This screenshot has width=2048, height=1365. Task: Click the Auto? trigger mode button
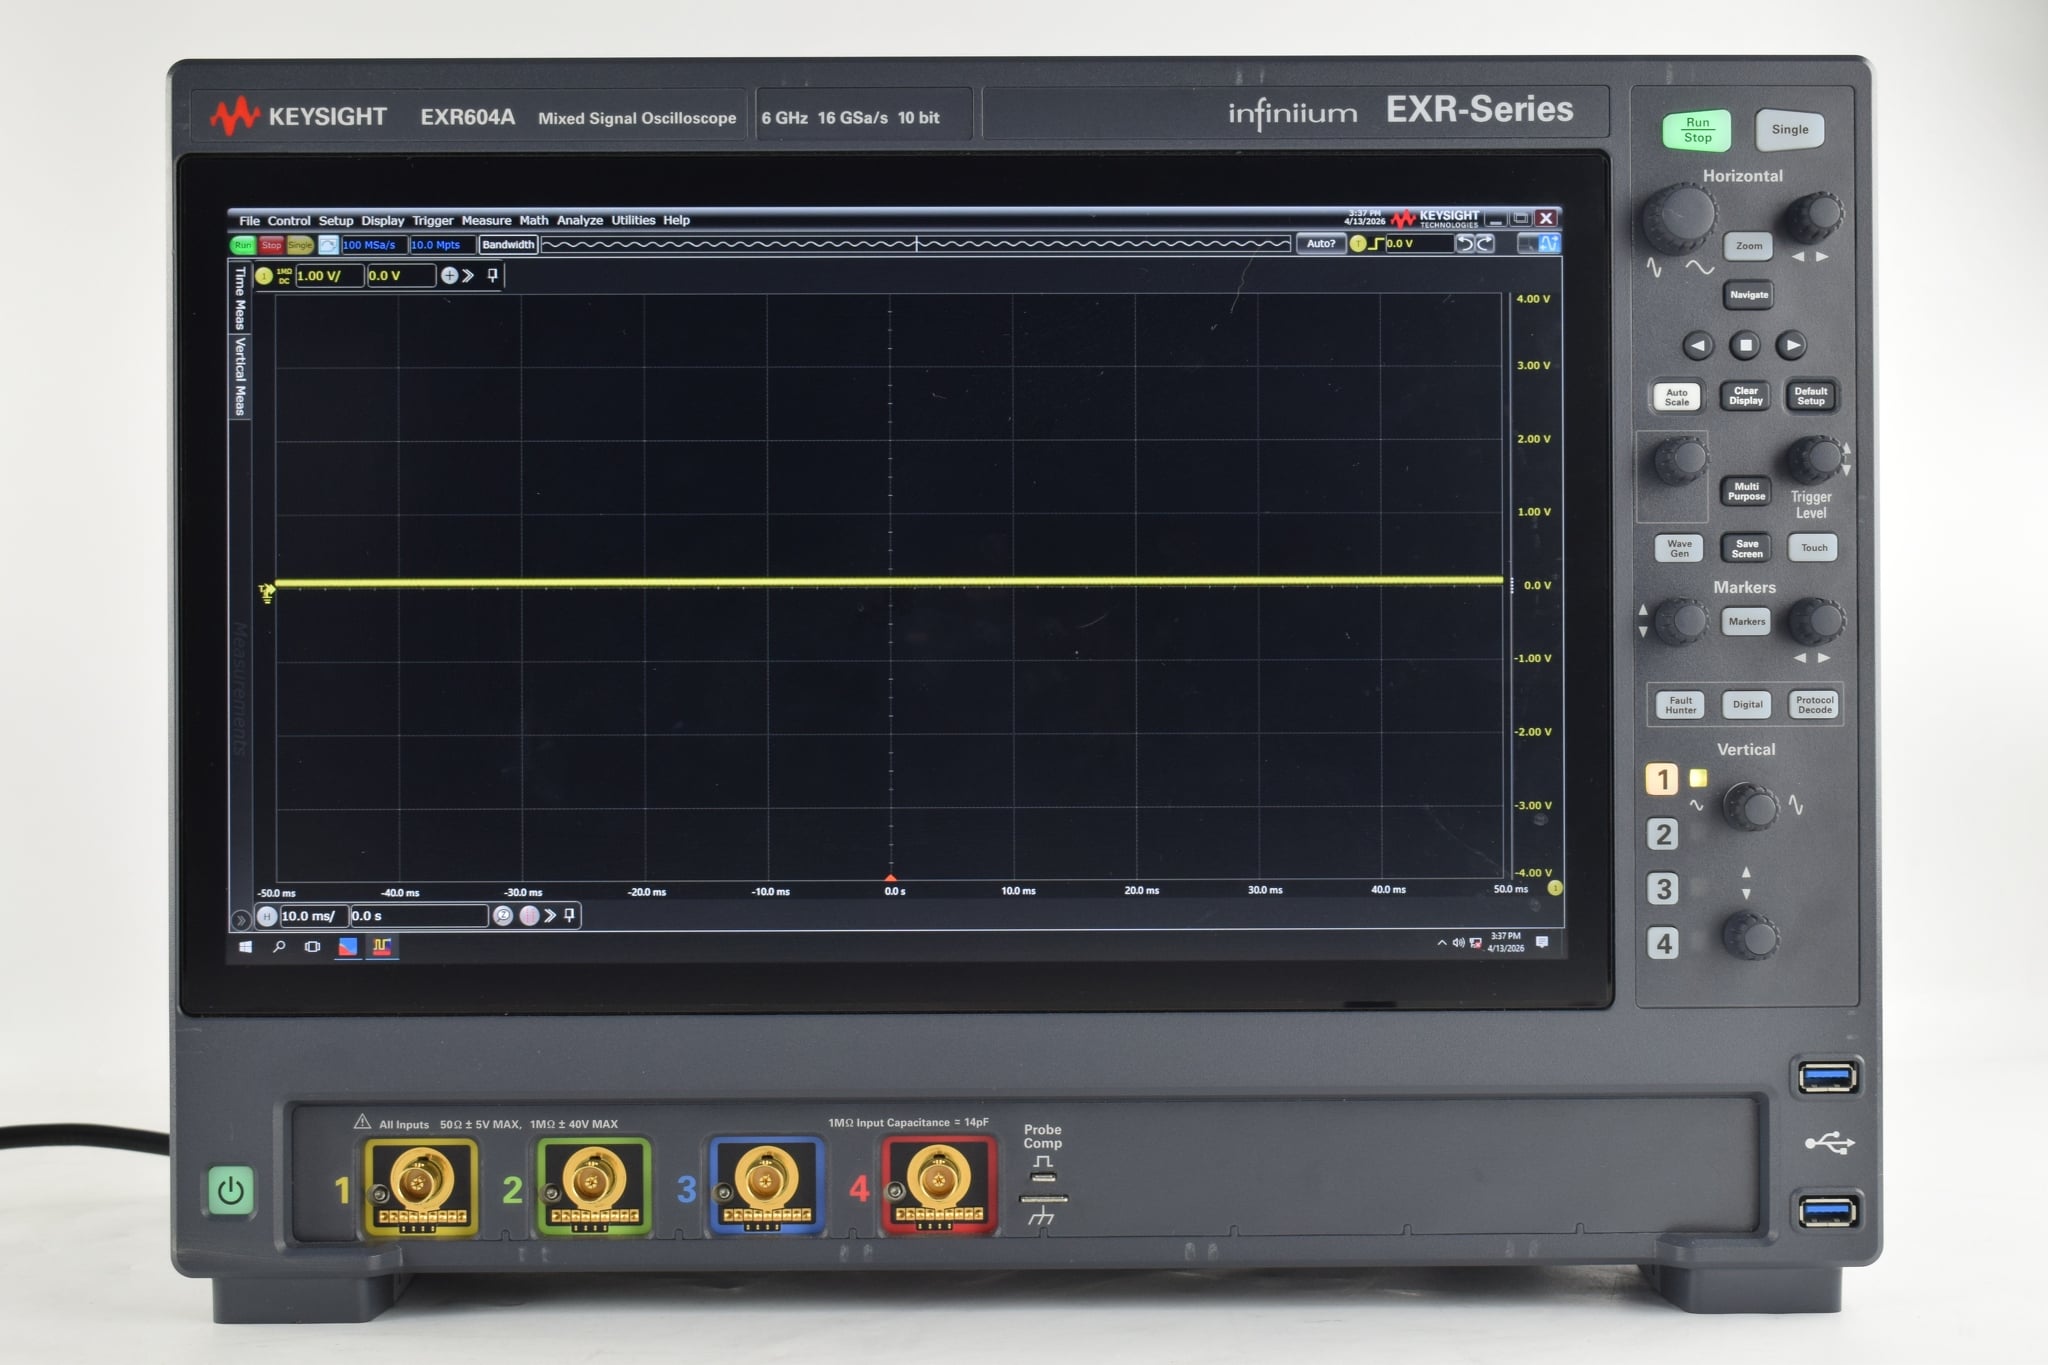click(1321, 244)
